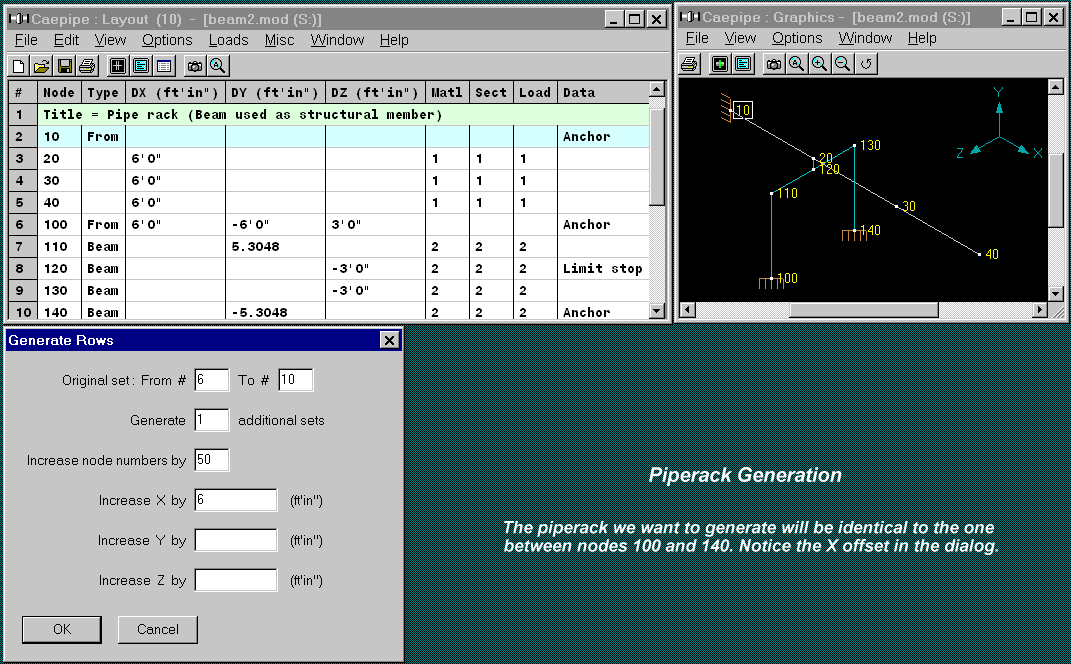Click the To # field
The image size is (1071, 664).
pos(296,380)
